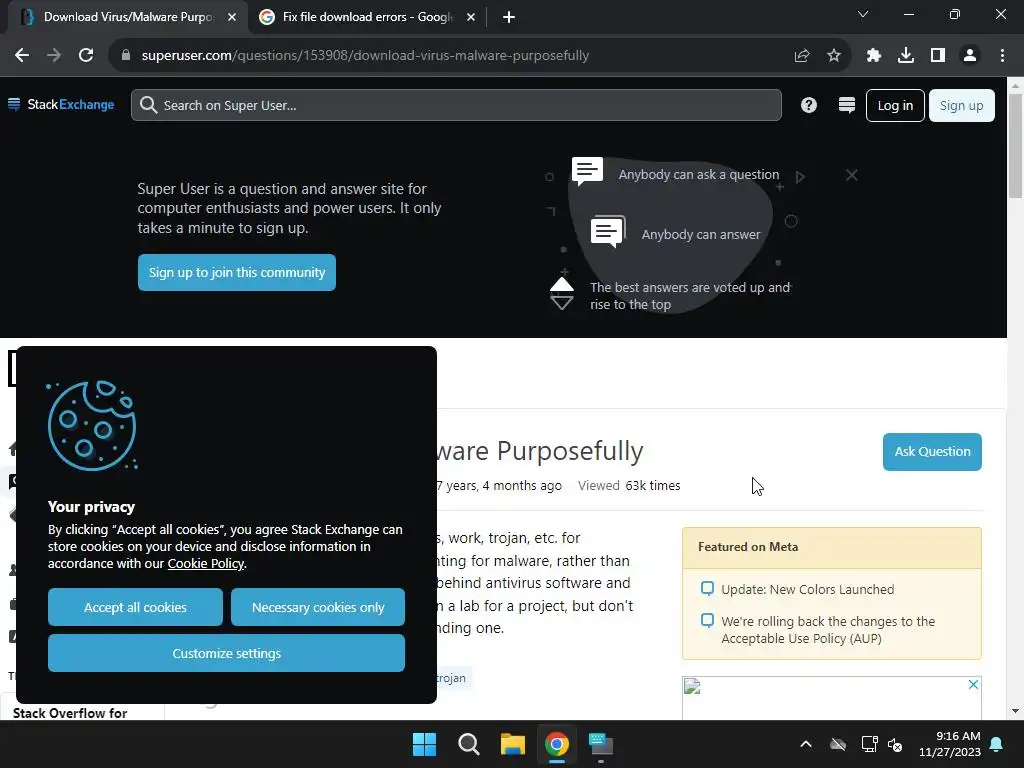1024x768 pixels.
Task: Open the Windows Start menu
Action: coord(424,744)
